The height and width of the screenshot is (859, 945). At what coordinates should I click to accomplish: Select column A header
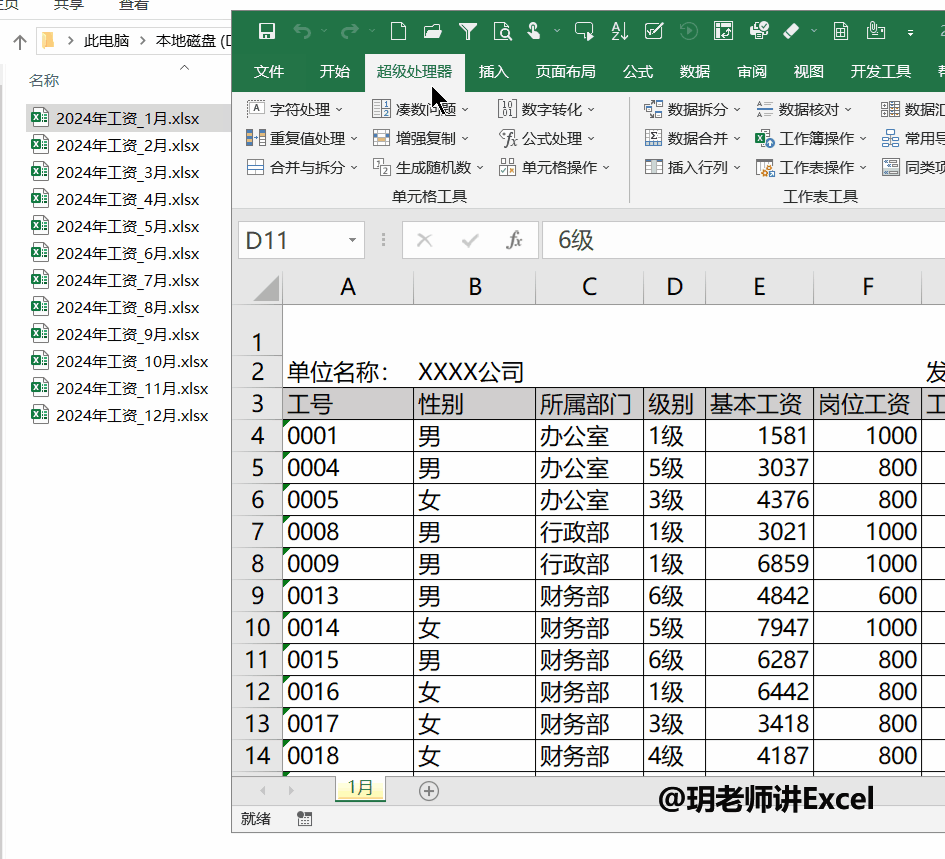[x=348, y=287]
